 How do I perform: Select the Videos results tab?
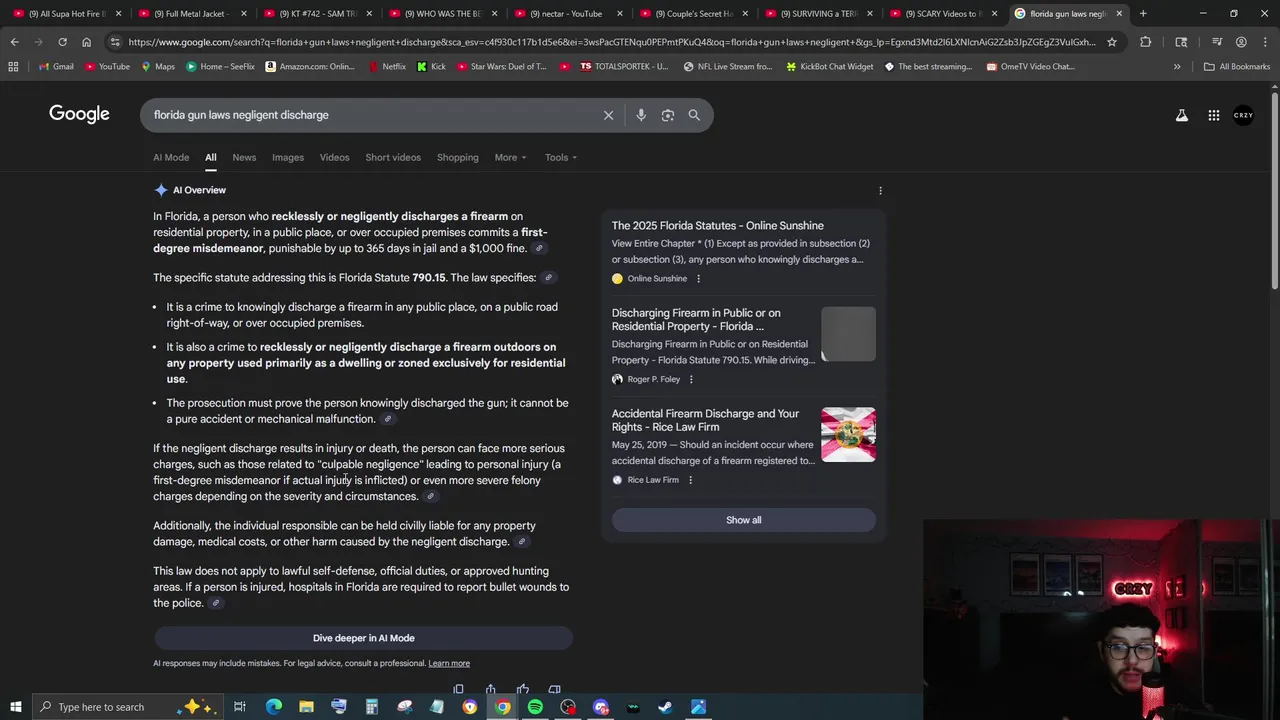(x=334, y=157)
